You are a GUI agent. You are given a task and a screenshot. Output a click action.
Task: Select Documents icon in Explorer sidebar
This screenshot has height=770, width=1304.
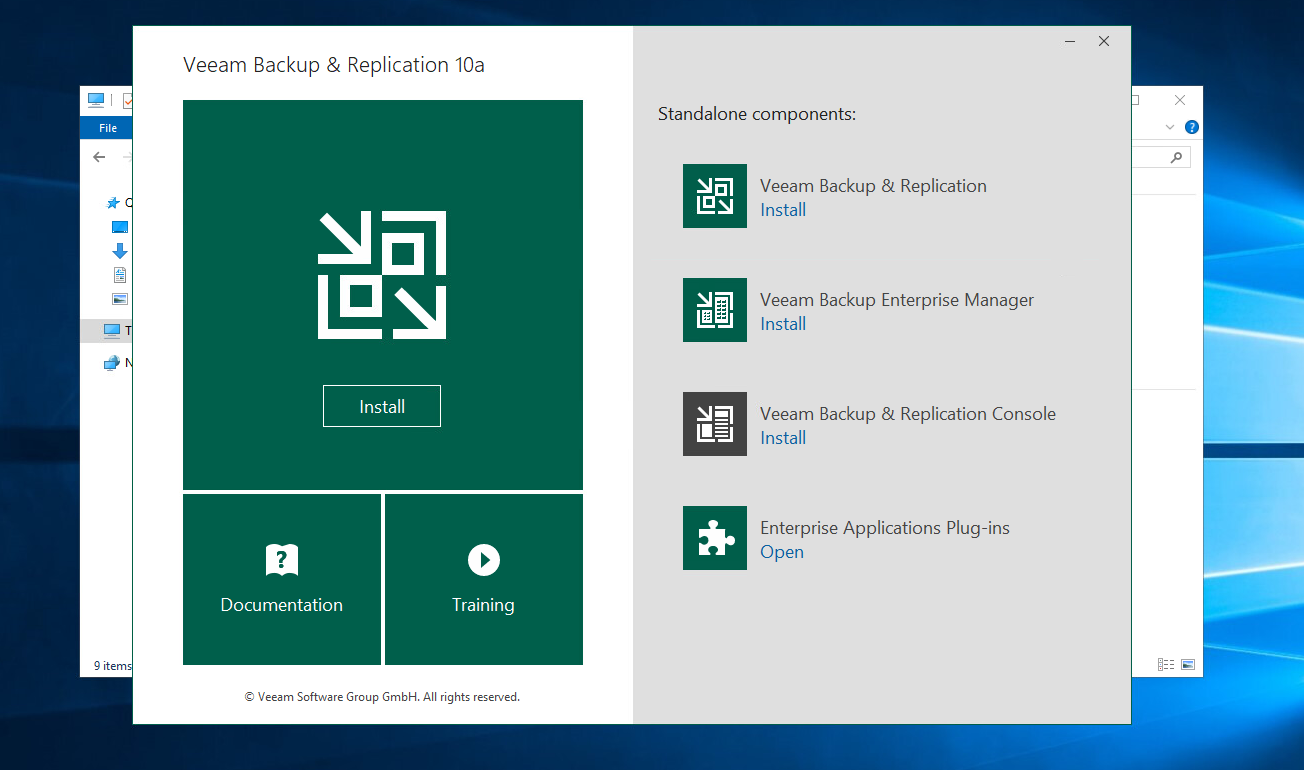(x=120, y=275)
